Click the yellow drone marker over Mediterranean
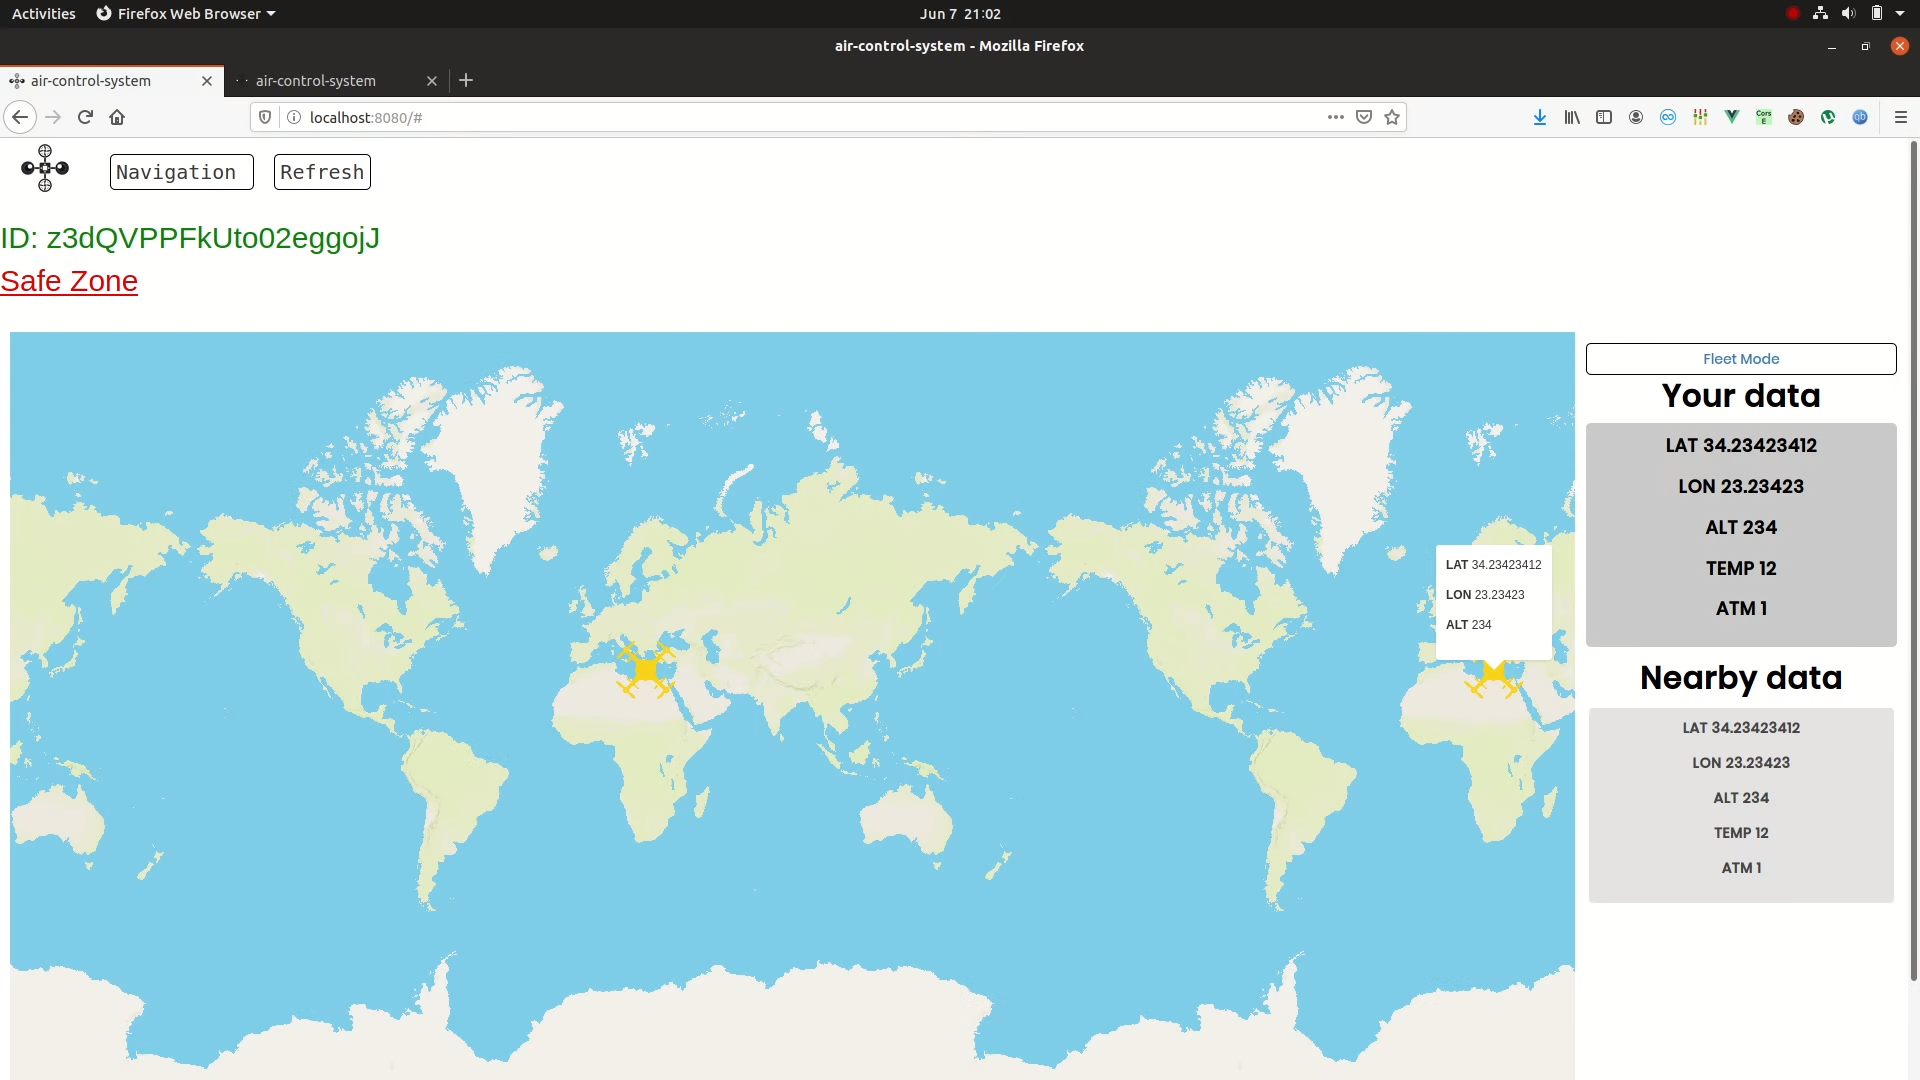Viewport: 1920px width, 1080px height. [x=645, y=669]
